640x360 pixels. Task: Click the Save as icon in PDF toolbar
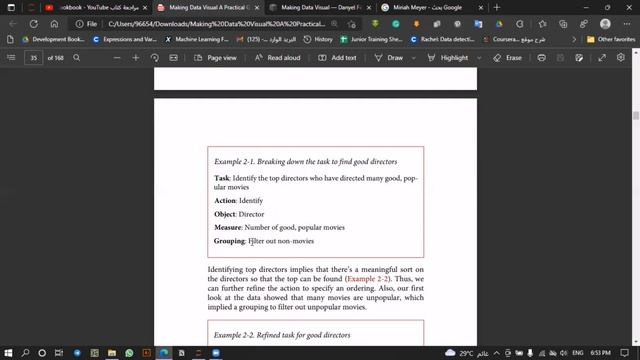579,58
